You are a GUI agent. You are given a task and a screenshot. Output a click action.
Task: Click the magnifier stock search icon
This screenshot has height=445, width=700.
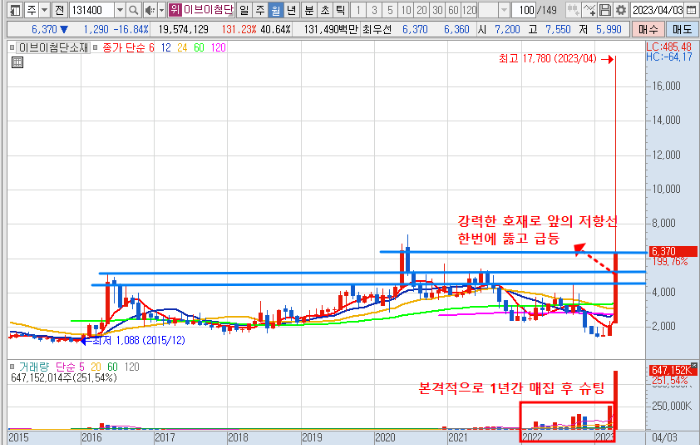pyautogui.click(x=133, y=10)
